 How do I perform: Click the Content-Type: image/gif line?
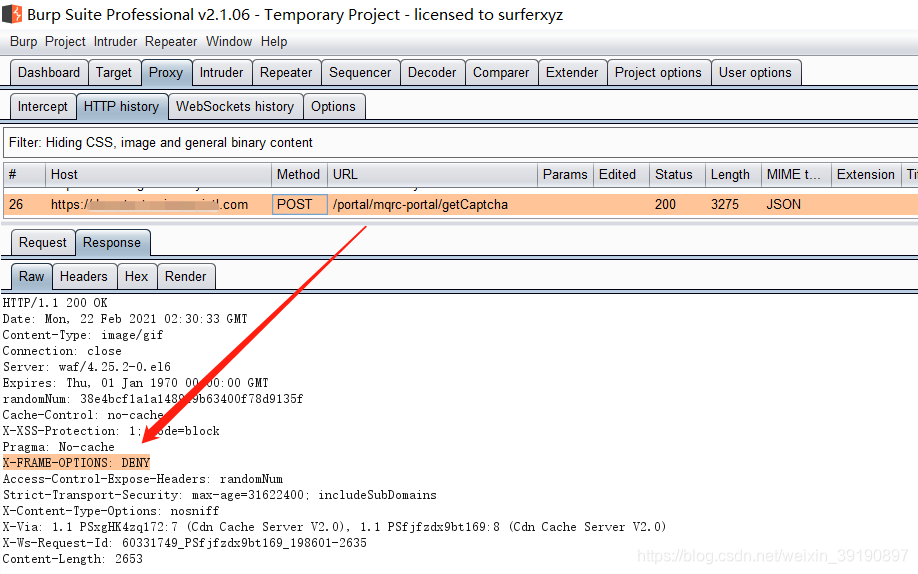coord(83,335)
